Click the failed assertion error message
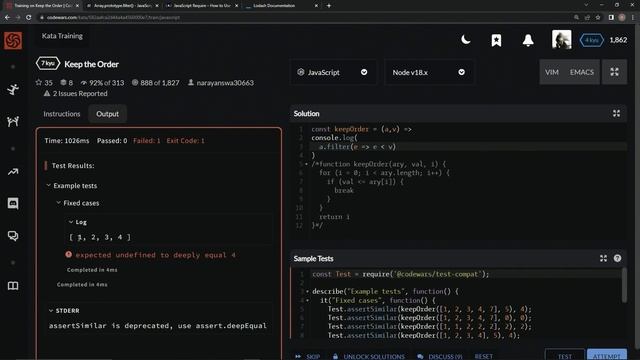This screenshot has height=360, width=640. coord(156,255)
